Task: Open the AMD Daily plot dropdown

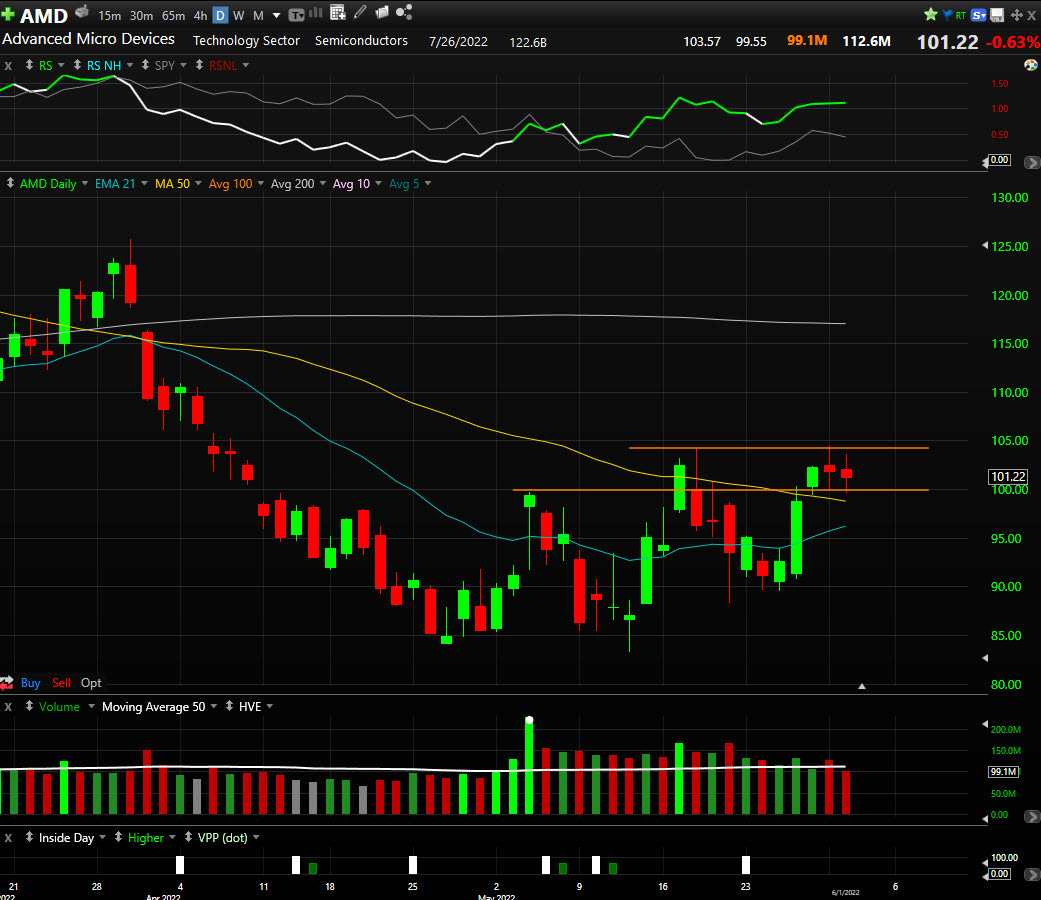Action: coord(85,183)
